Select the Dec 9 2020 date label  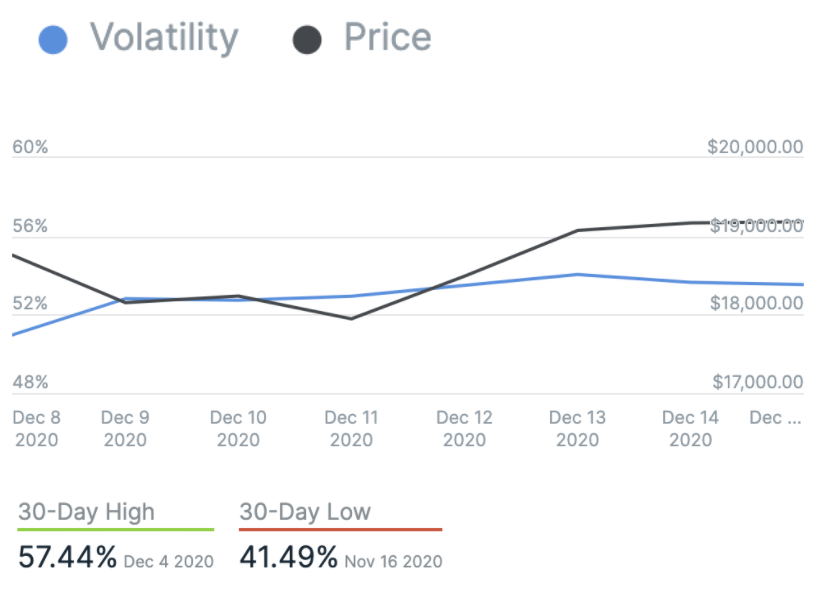125,429
